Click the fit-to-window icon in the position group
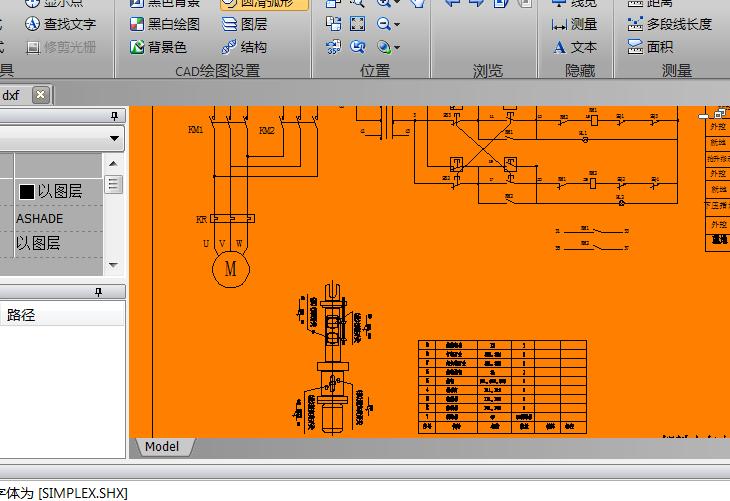The height and width of the screenshot is (501, 730). point(358,24)
